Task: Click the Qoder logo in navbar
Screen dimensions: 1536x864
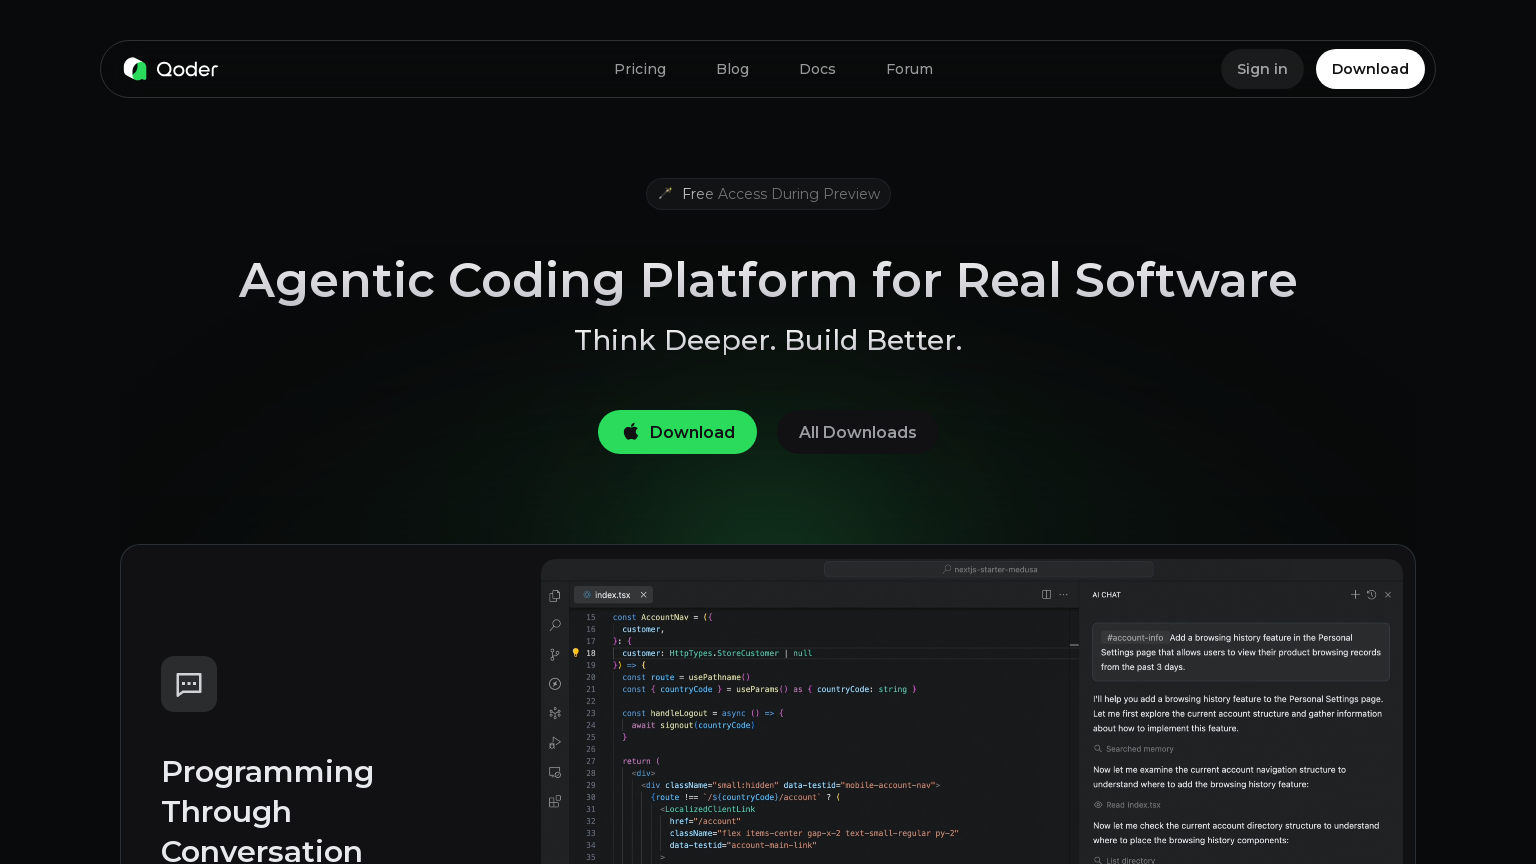Action: pos(171,69)
